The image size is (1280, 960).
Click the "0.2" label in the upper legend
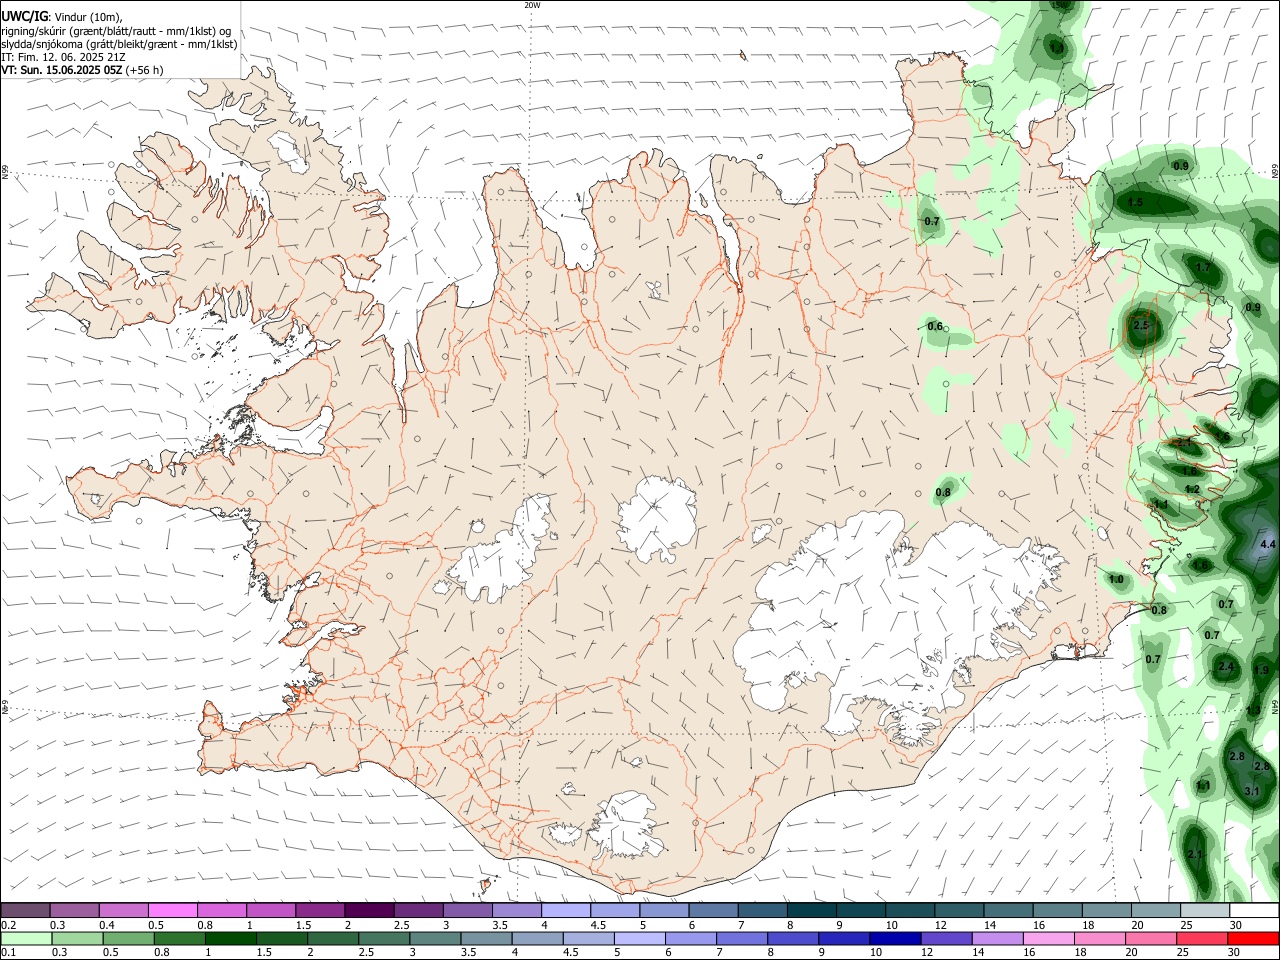coord(8,925)
